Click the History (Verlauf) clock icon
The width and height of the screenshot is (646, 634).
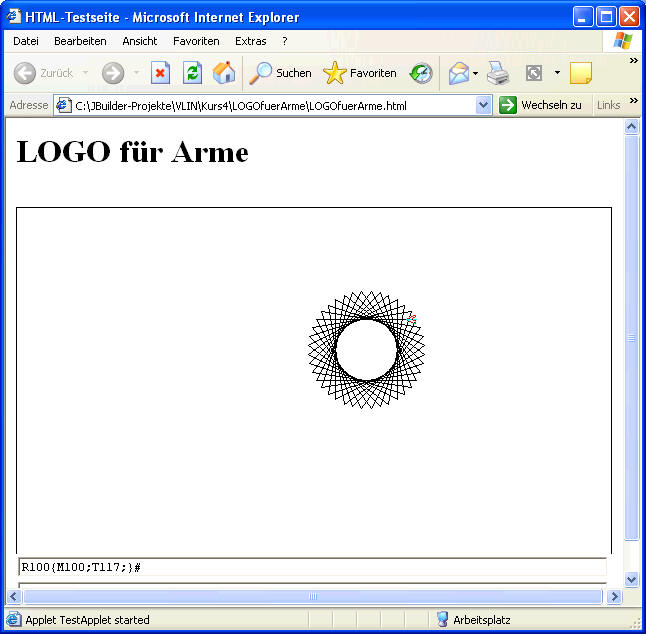coord(422,73)
